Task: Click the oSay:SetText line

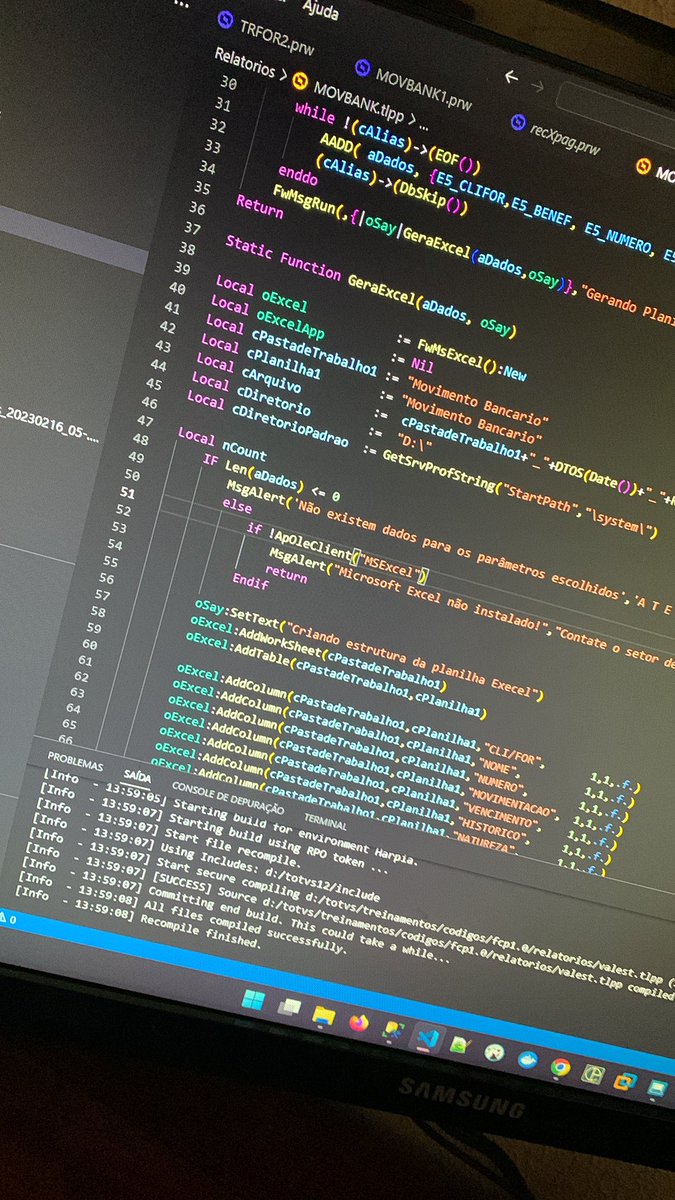Action: 368,648
